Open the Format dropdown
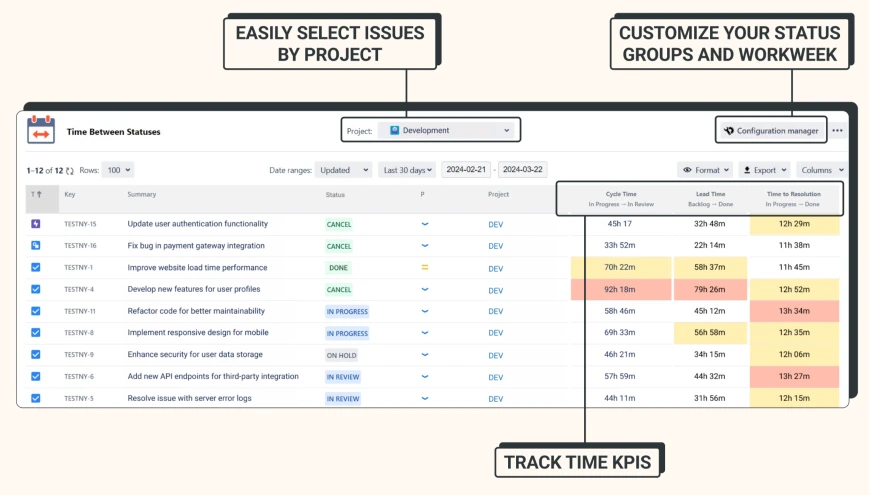Viewport: 870px width, 495px height. coord(705,170)
